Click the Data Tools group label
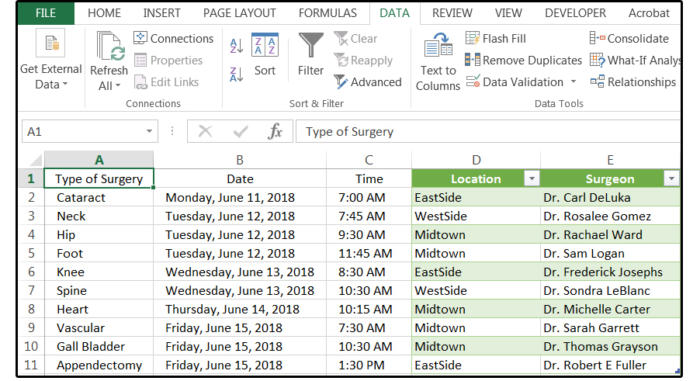The image size is (700, 381). click(x=558, y=103)
